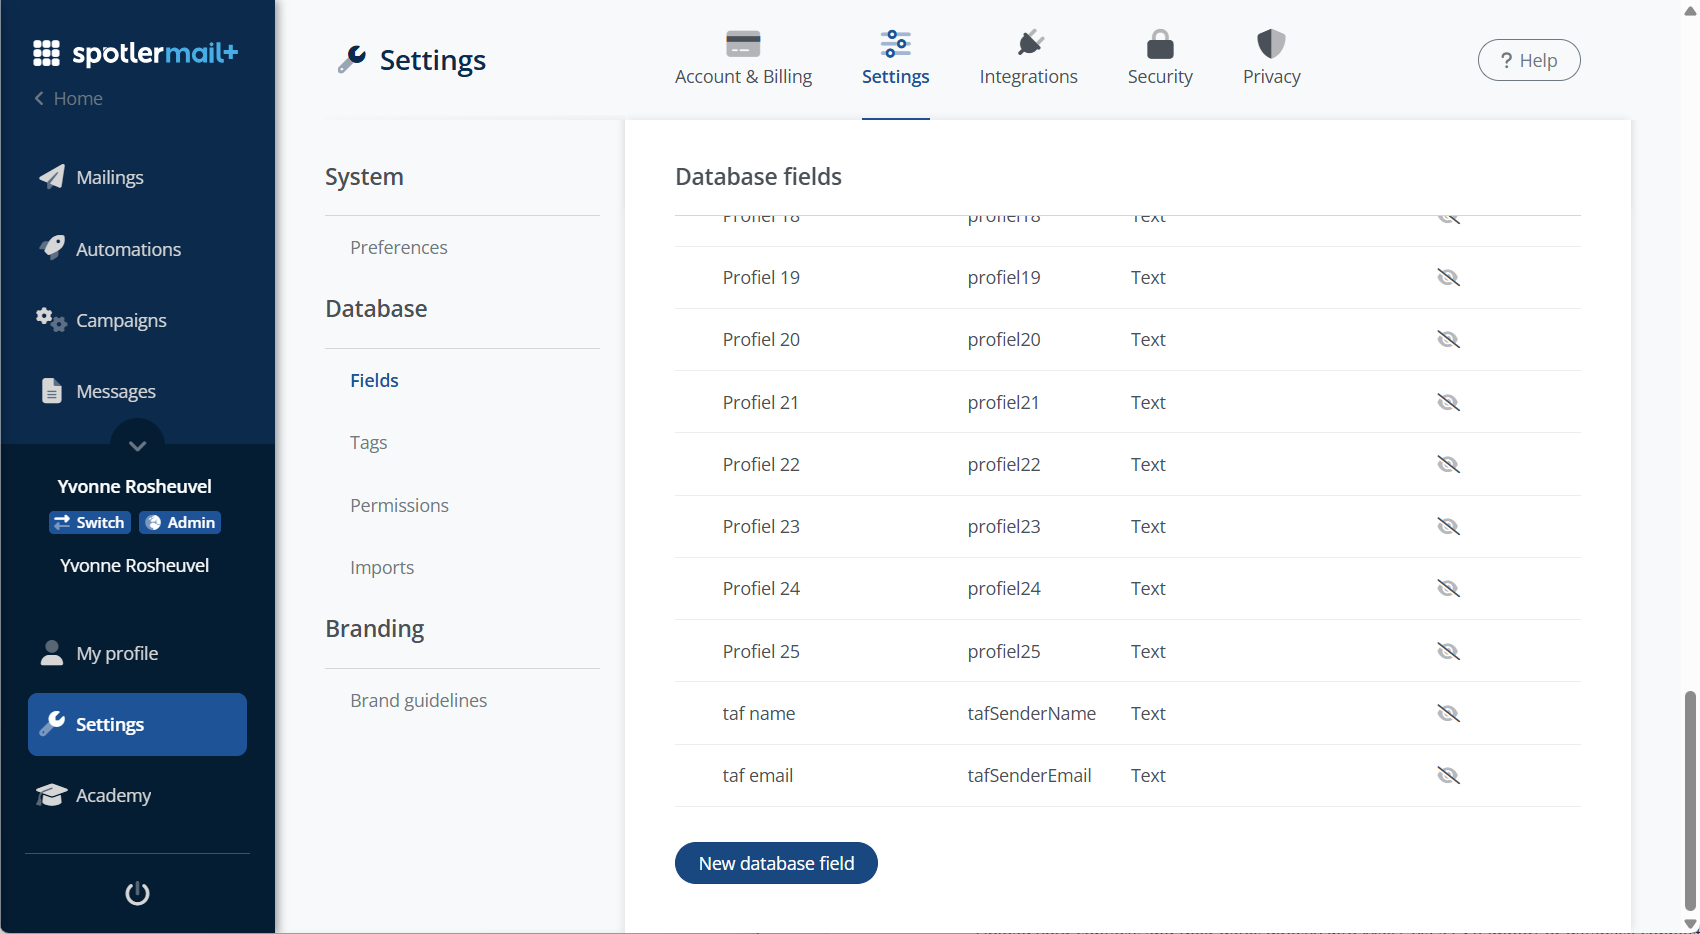Open Permissions settings page
Screen dimensions: 1700x934
[399, 505]
